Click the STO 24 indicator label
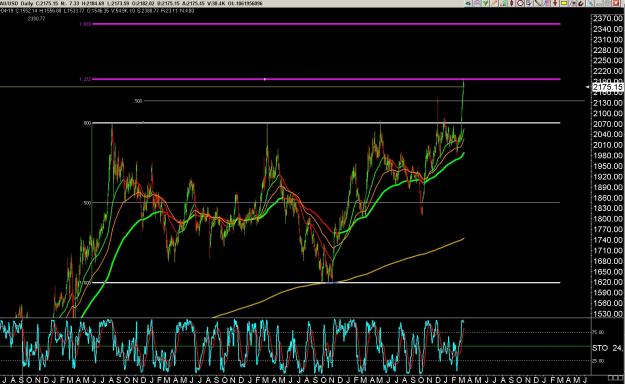 point(608,348)
